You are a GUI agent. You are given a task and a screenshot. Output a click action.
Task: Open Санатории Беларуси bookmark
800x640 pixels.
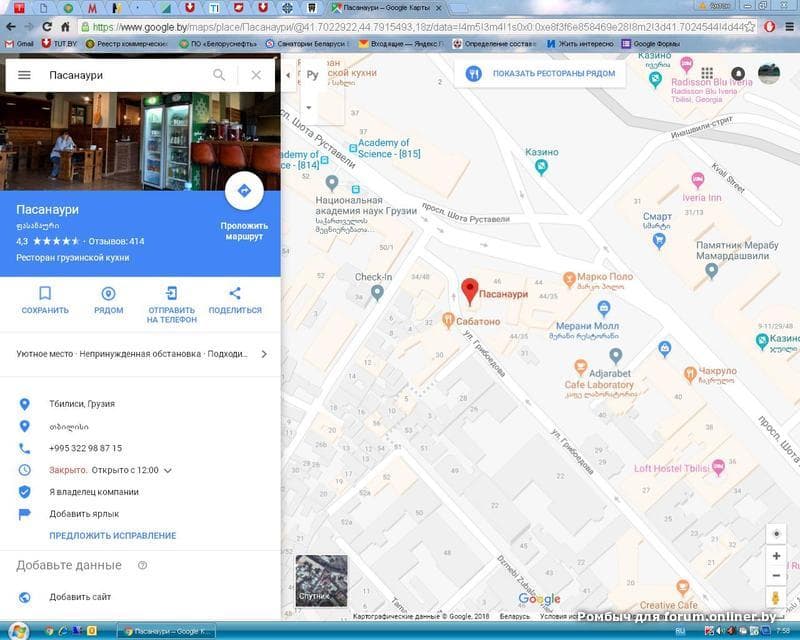click(308, 44)
